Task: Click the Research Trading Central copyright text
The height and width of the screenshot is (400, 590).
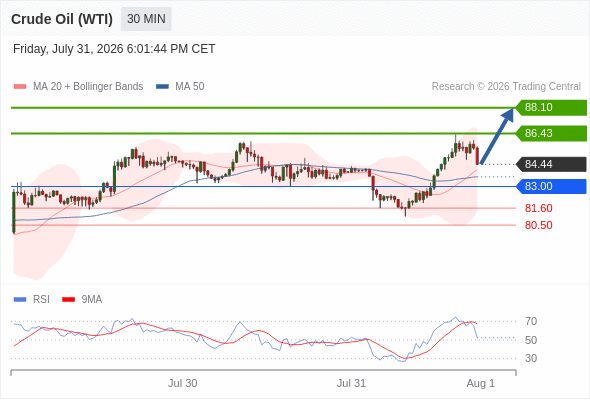Action: (x=506, y=87)
